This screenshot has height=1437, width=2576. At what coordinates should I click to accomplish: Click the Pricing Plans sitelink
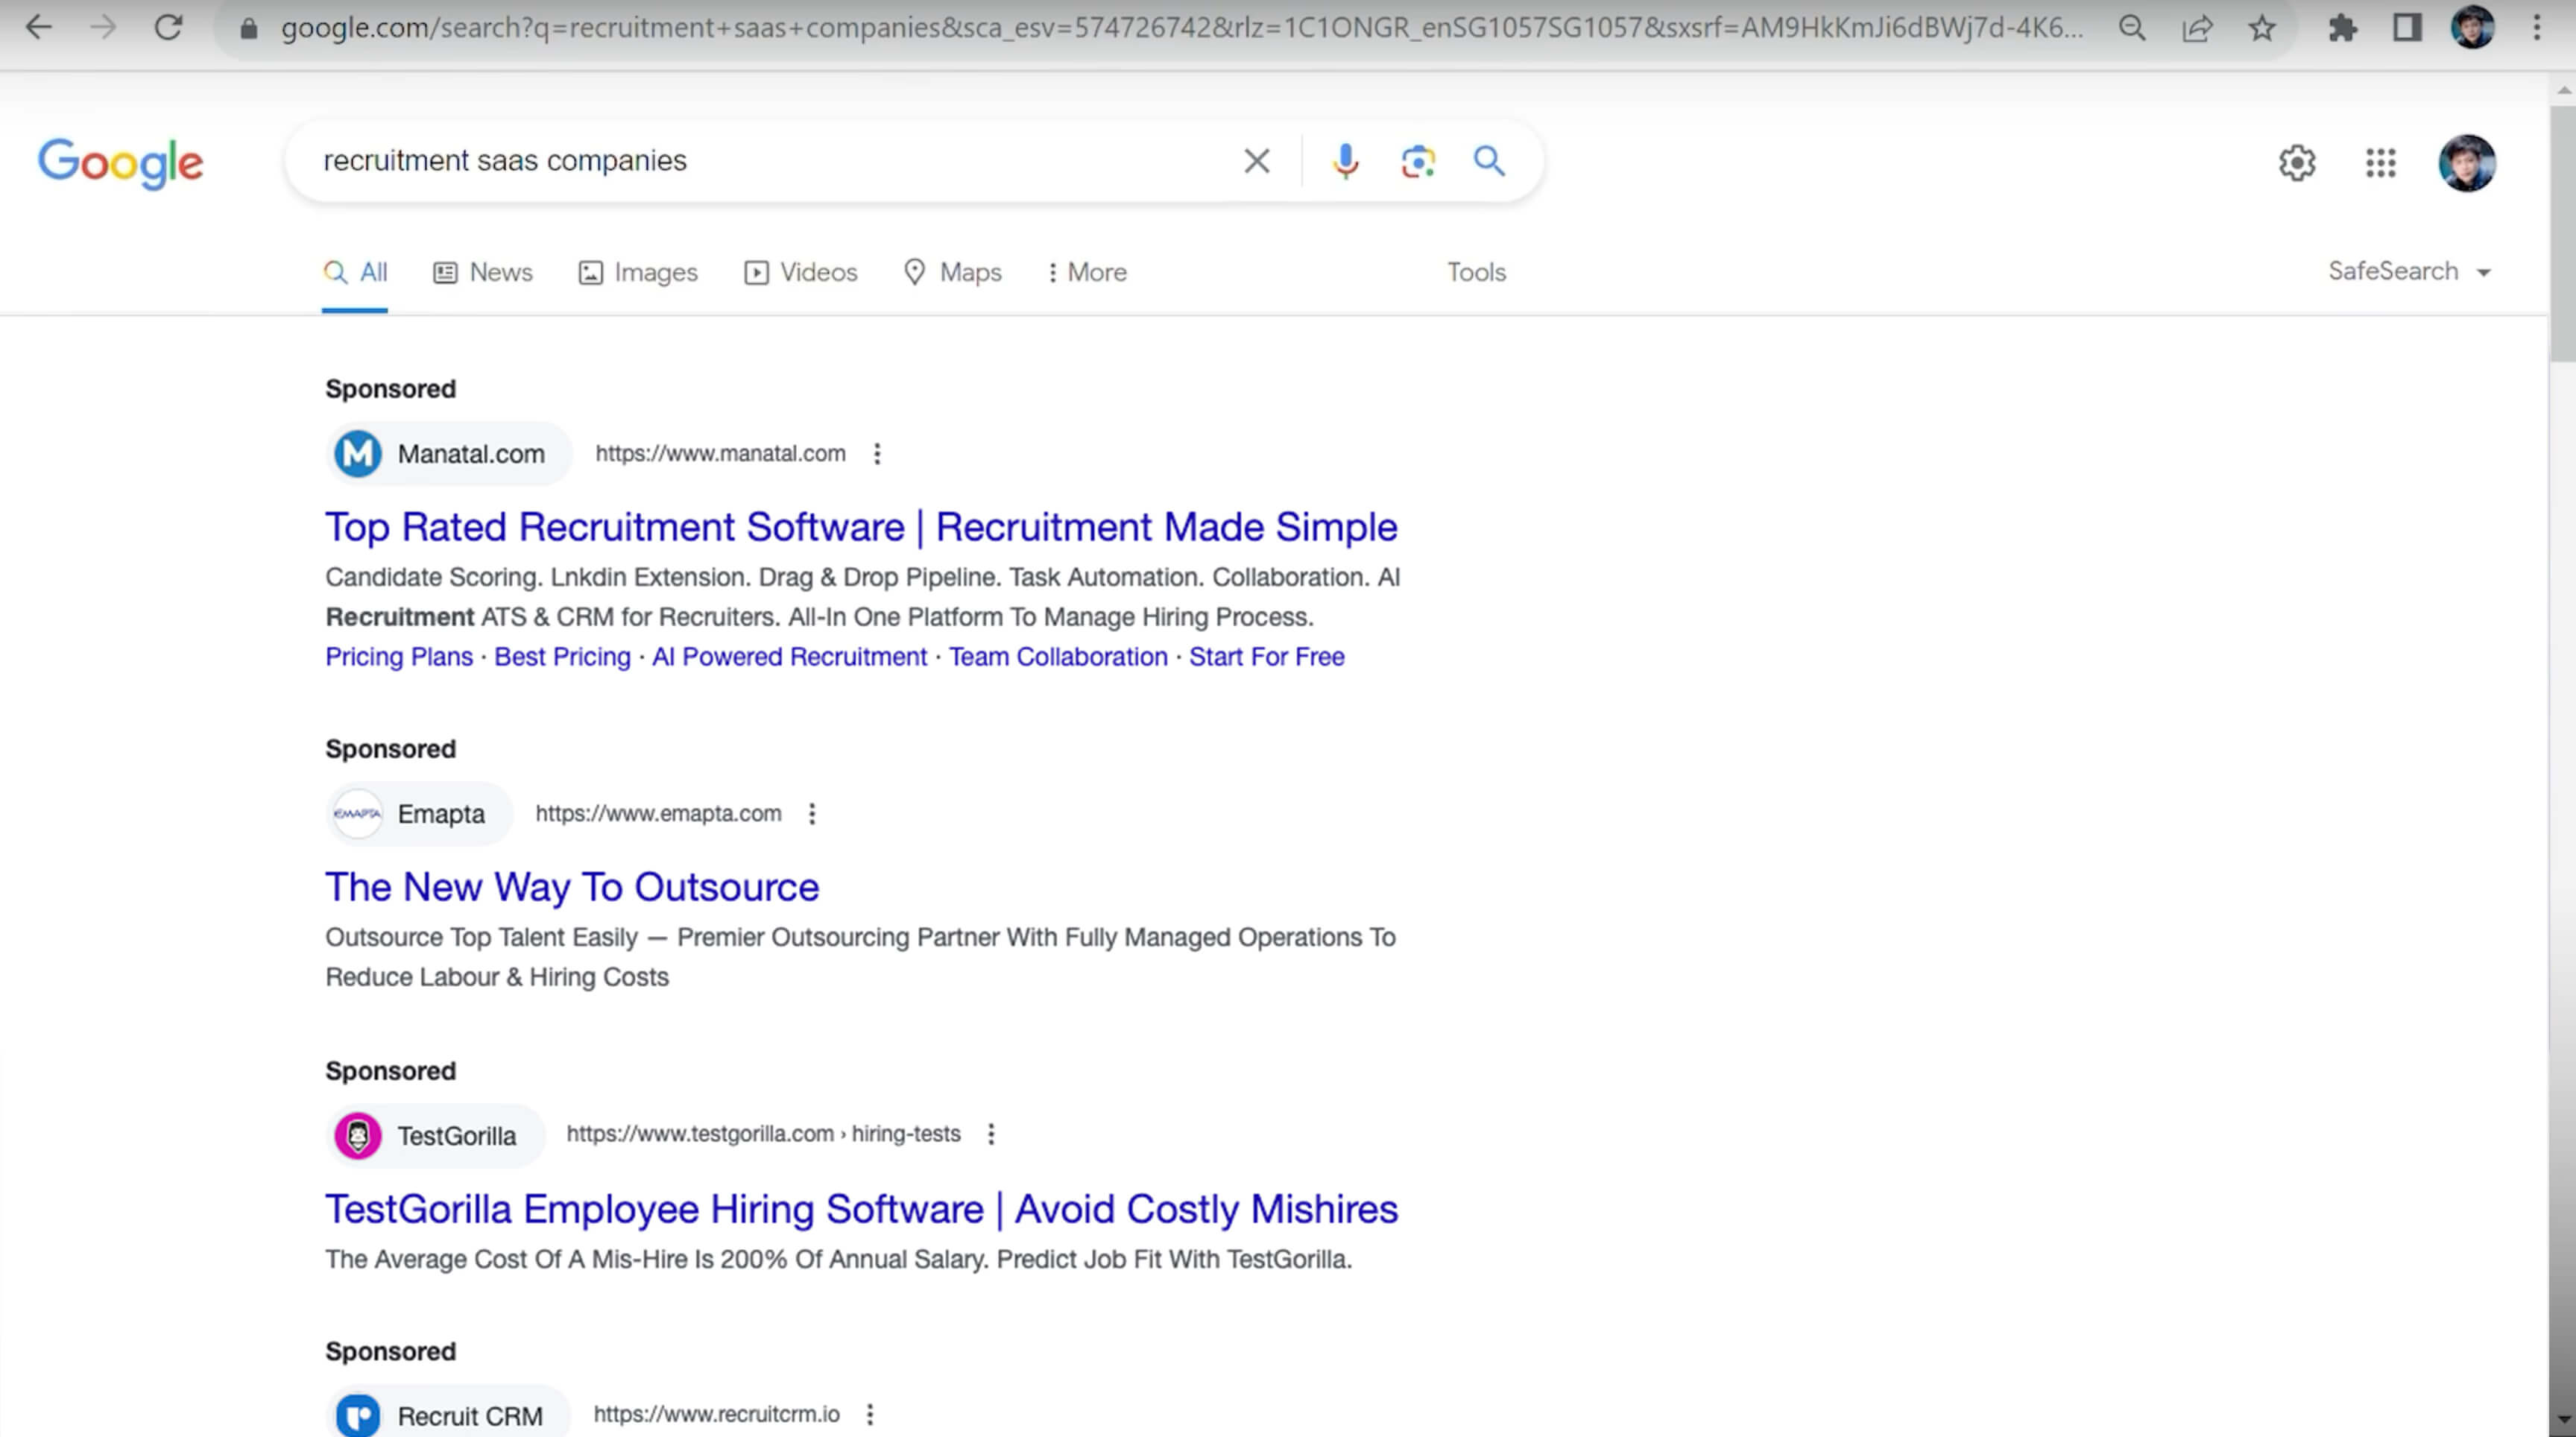pyautogui.click(x=399, y=657)
